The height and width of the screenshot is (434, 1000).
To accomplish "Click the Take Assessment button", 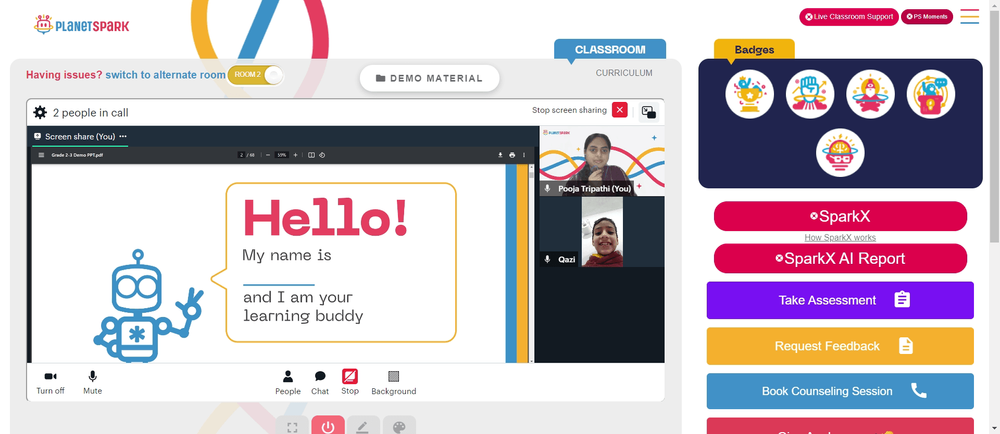I will [x=840, y=300].
